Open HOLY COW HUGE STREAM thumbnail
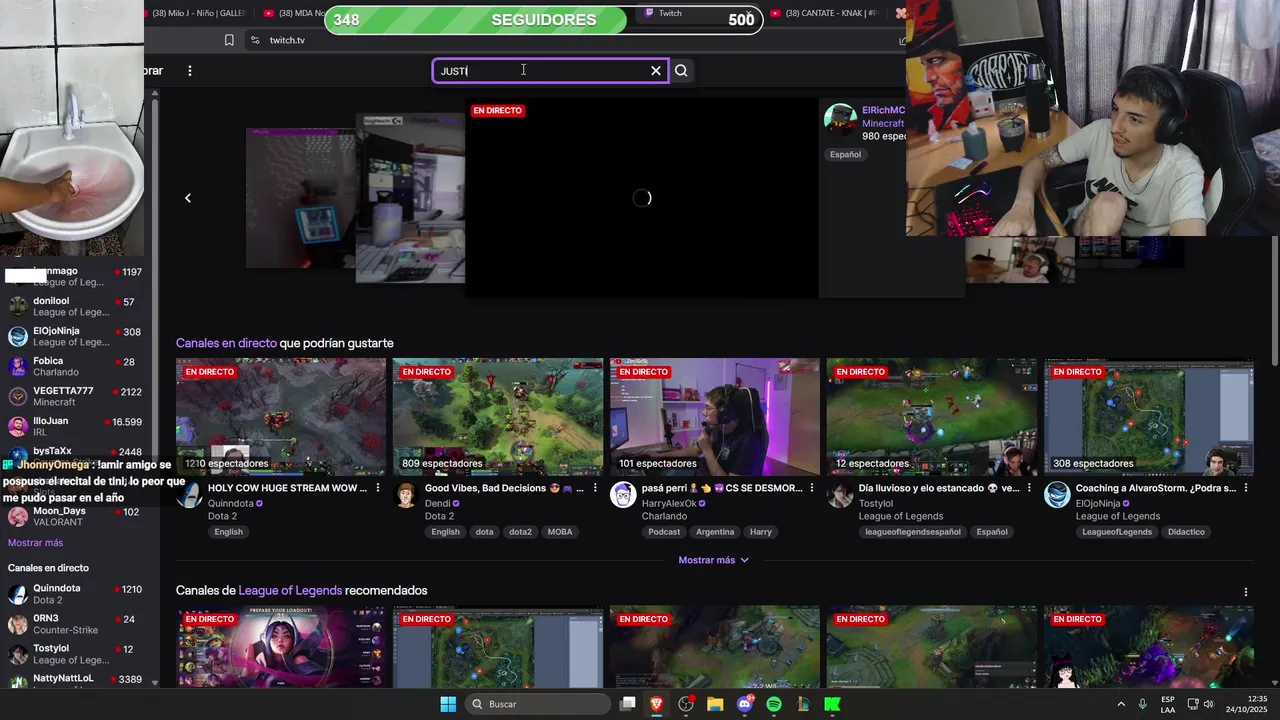This screenshot has height=720, width=1280. [x=281, y=416]
